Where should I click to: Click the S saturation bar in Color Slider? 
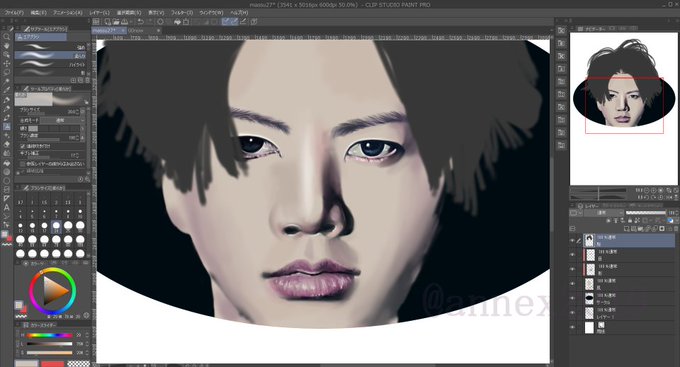[49, 353]
